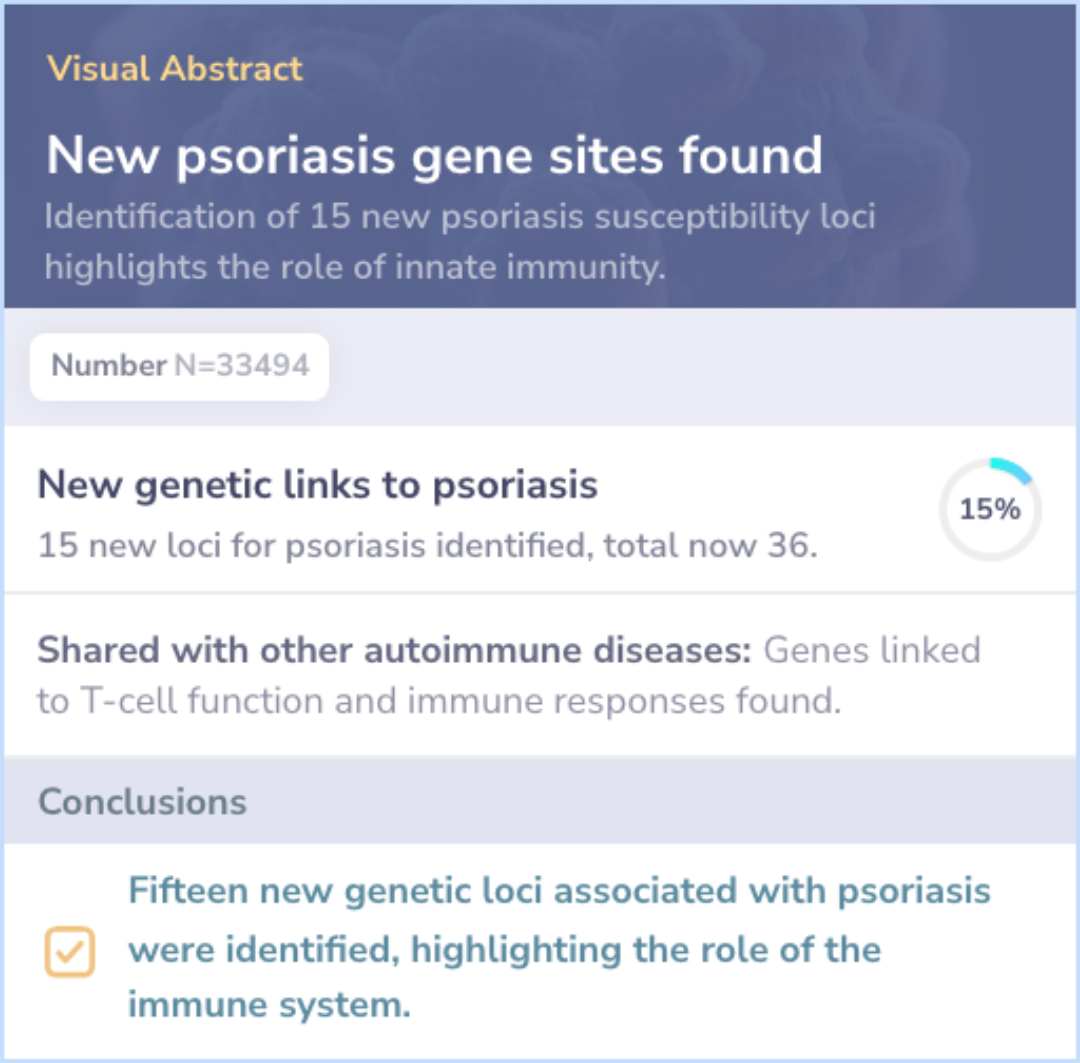Image resolution: width=1080 pixels, height=1063 pixels.
Task: Click the "N=33494" sample size value
Action: click(242, 366)
